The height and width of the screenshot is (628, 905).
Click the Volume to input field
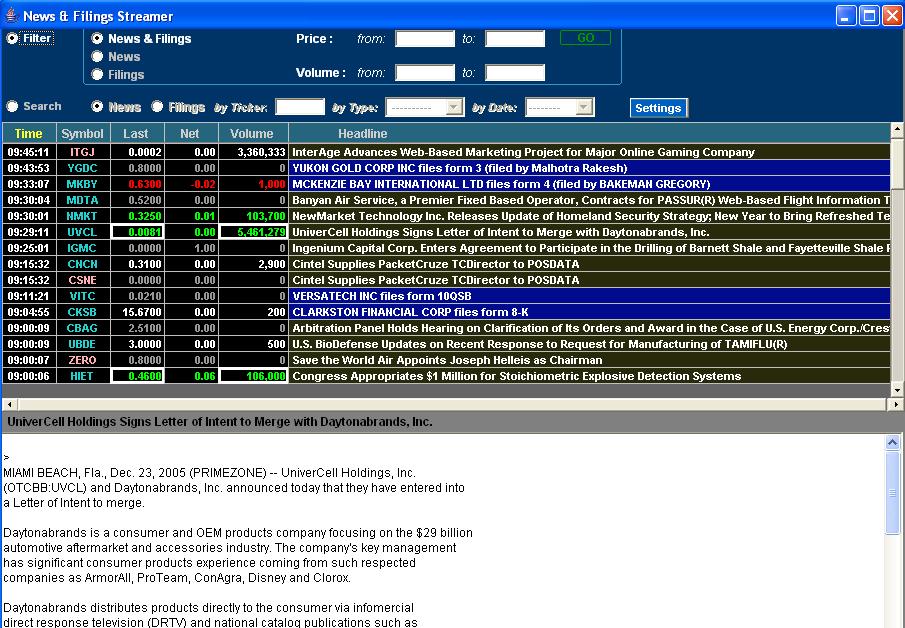click(x=515, y=73)
